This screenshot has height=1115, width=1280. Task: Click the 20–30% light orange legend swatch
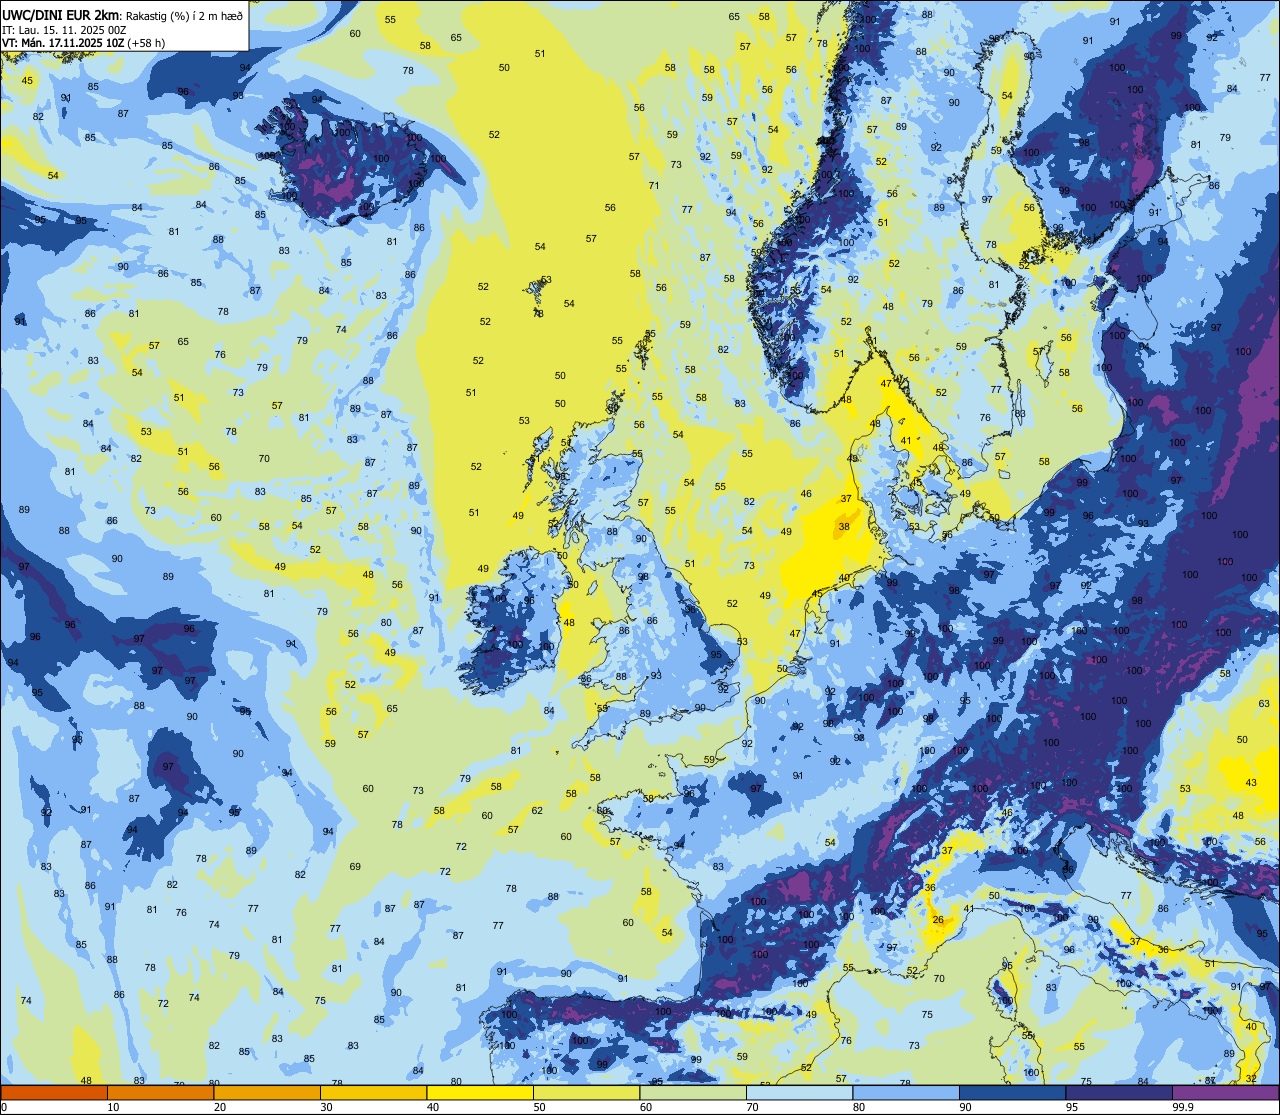click(267, 1093)
